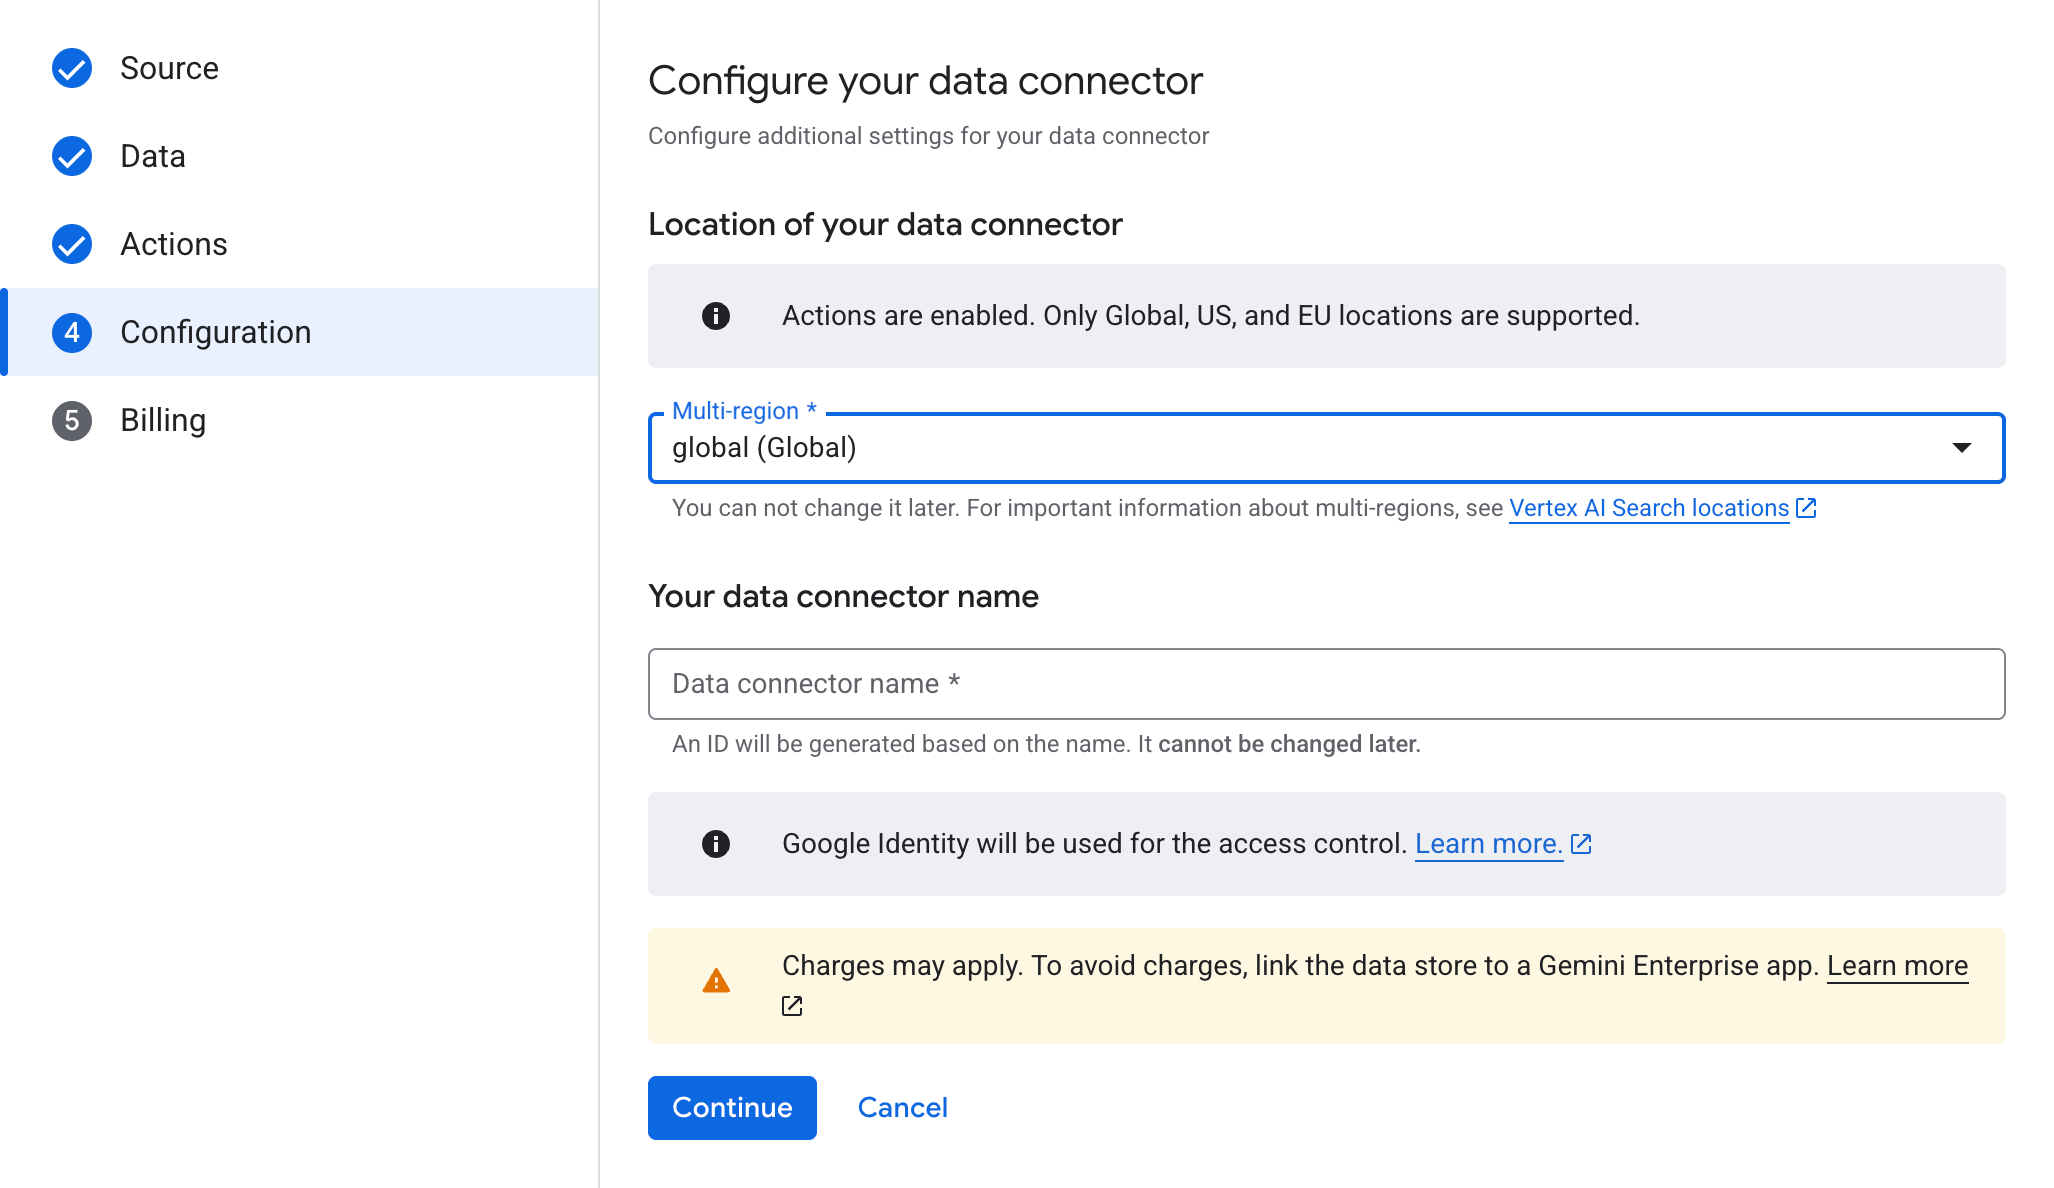Click Cancel to abandon the connector setup
The image size is (2054, 1188).
click(902, 1107)
